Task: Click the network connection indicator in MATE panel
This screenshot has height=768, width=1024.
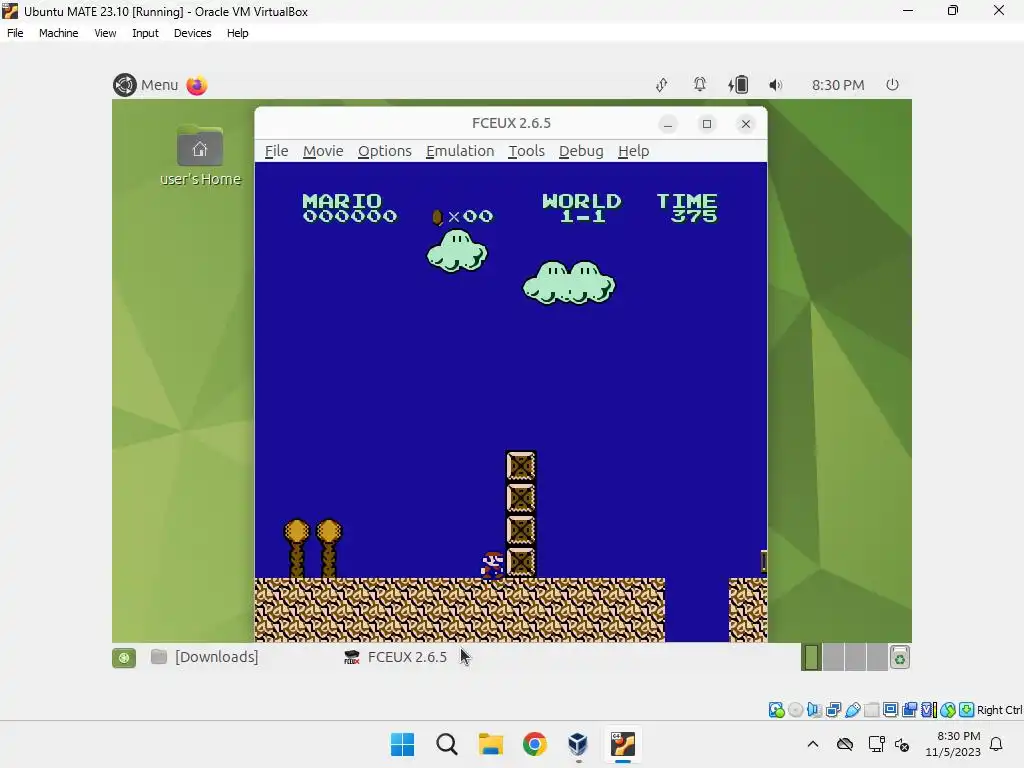Action: (x=662, y=85)
